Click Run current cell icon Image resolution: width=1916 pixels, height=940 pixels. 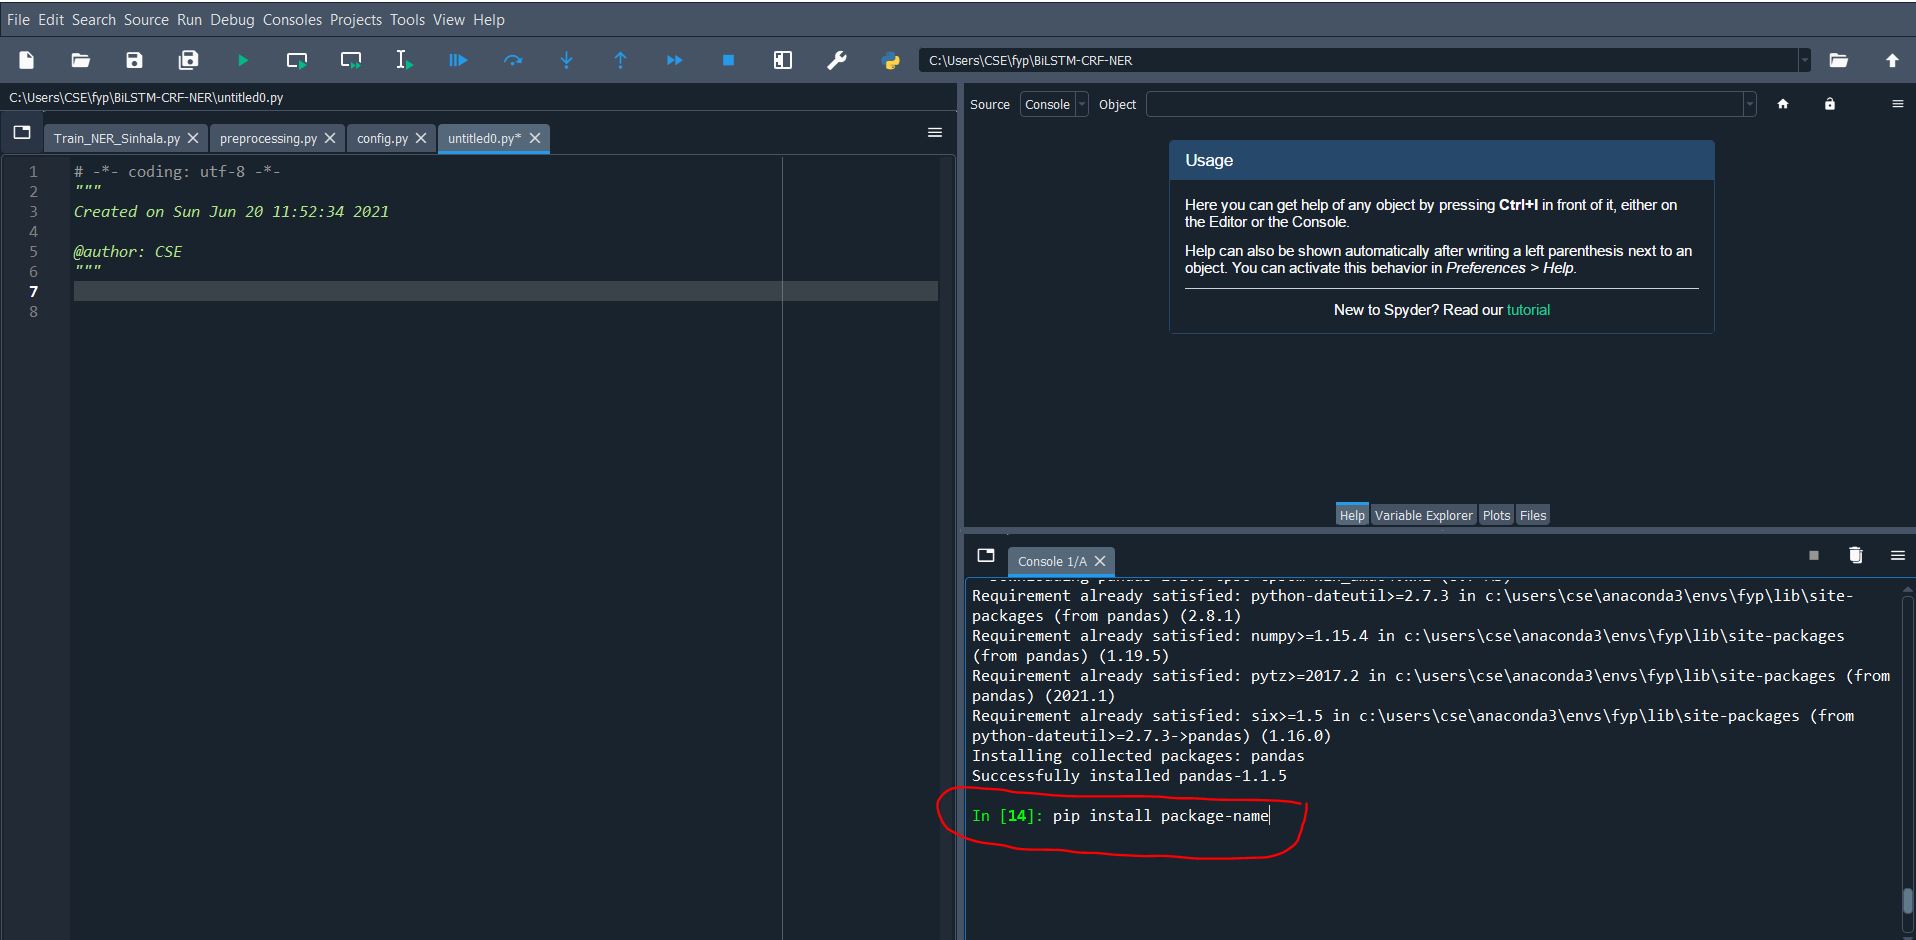coord(296,61)
